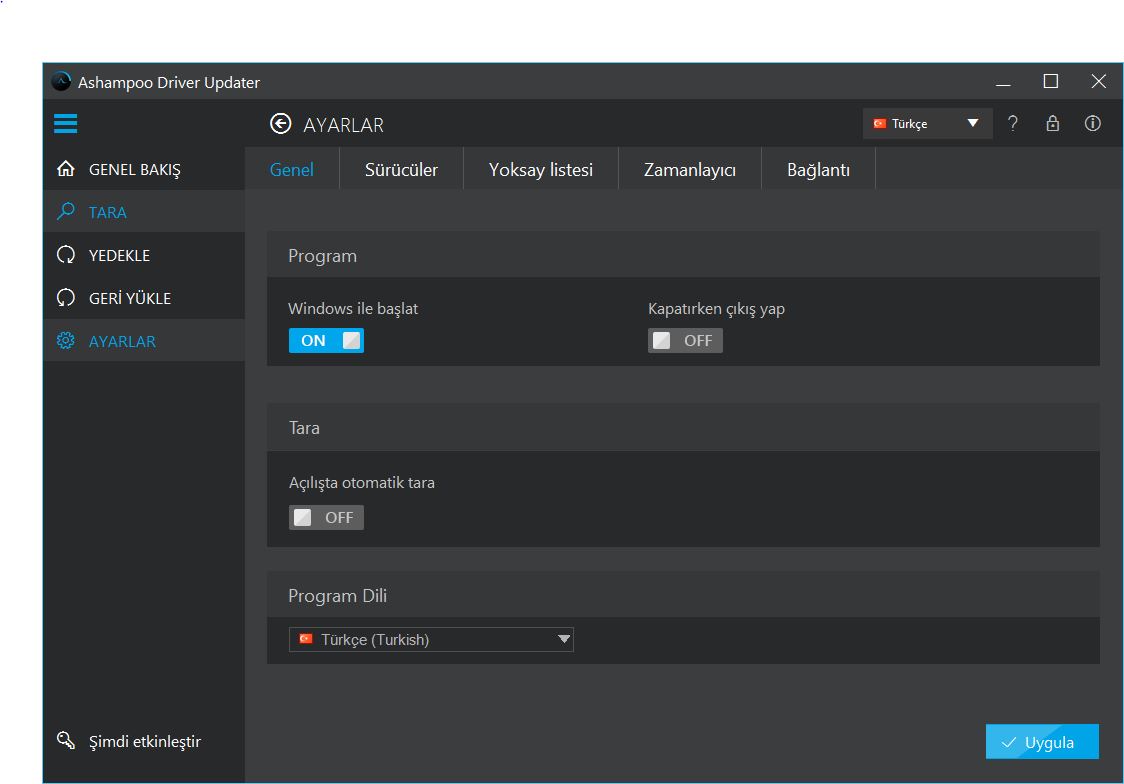This screenshot has height=784, width=1124.
Task: Open the hamburger menu icon
Action: (x=65, y=123)
